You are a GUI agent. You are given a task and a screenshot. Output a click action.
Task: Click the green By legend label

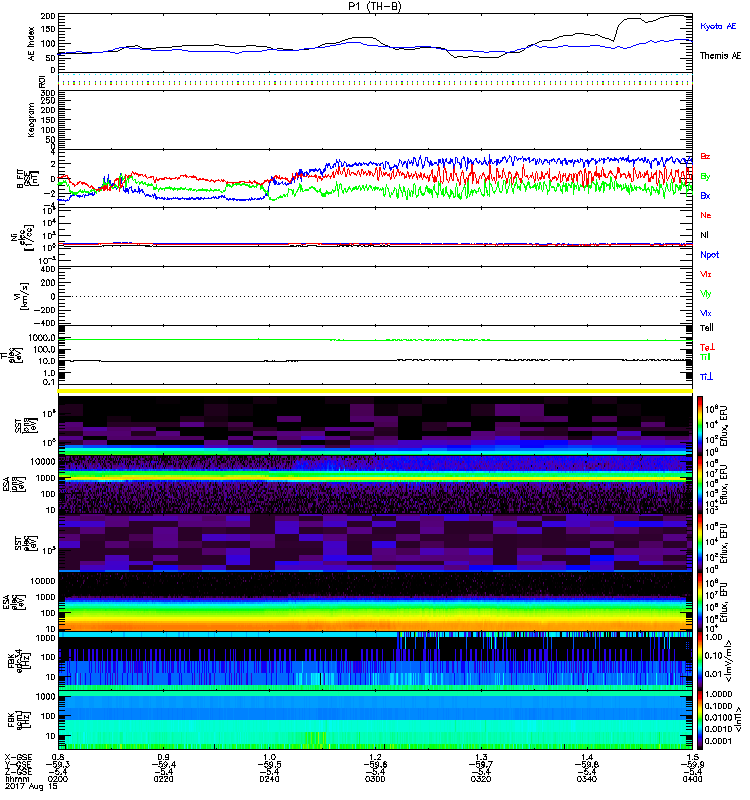(x=705, y=177)
